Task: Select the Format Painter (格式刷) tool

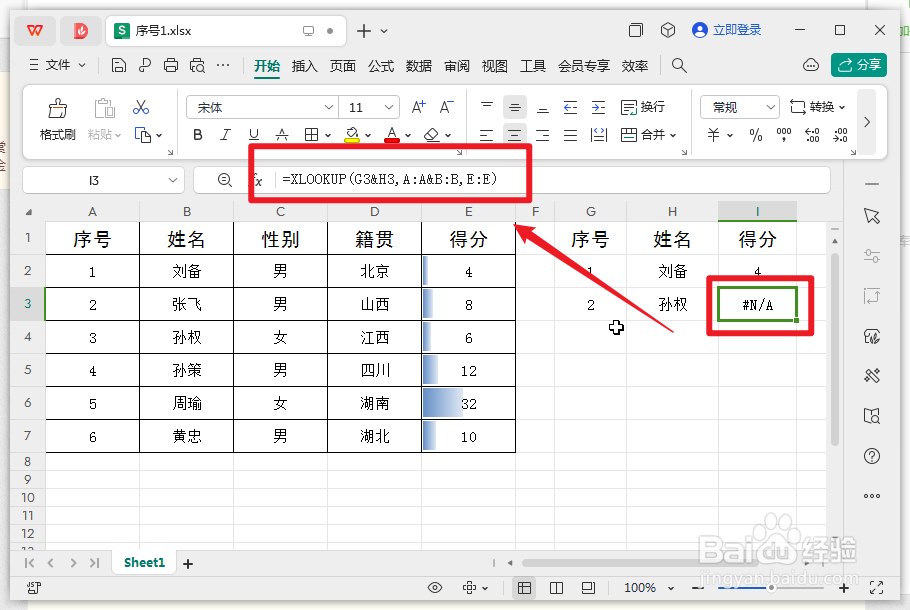Action: pyautogui.click(x=56, y=118)
